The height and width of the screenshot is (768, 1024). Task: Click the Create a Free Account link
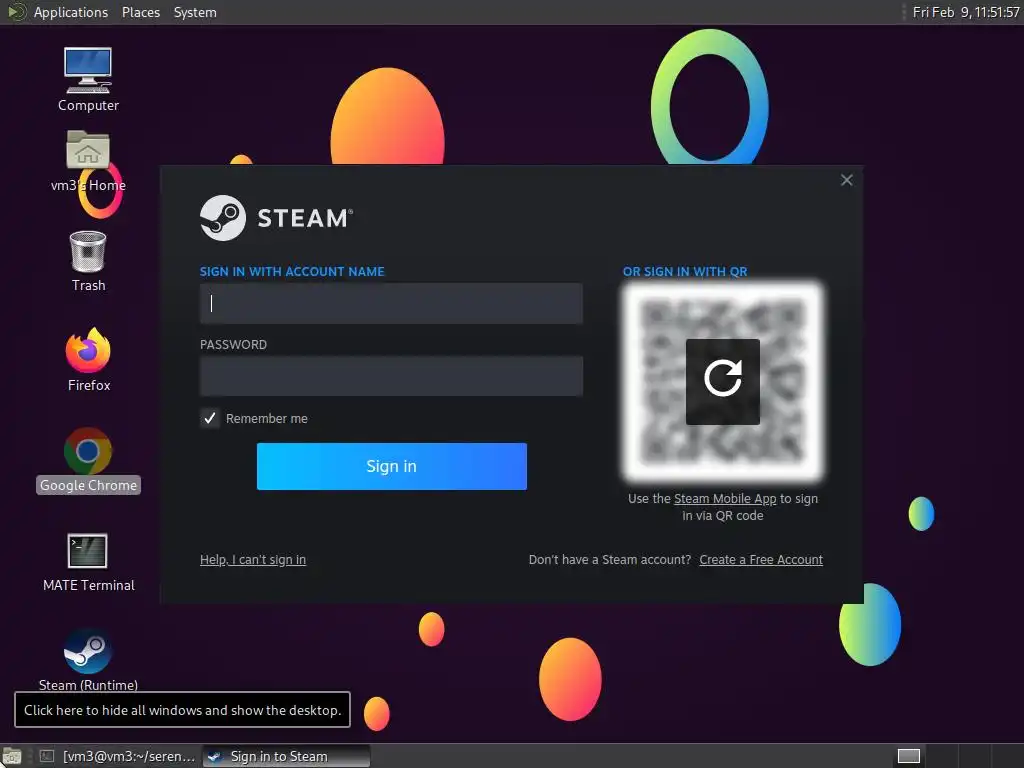(761, 560)
